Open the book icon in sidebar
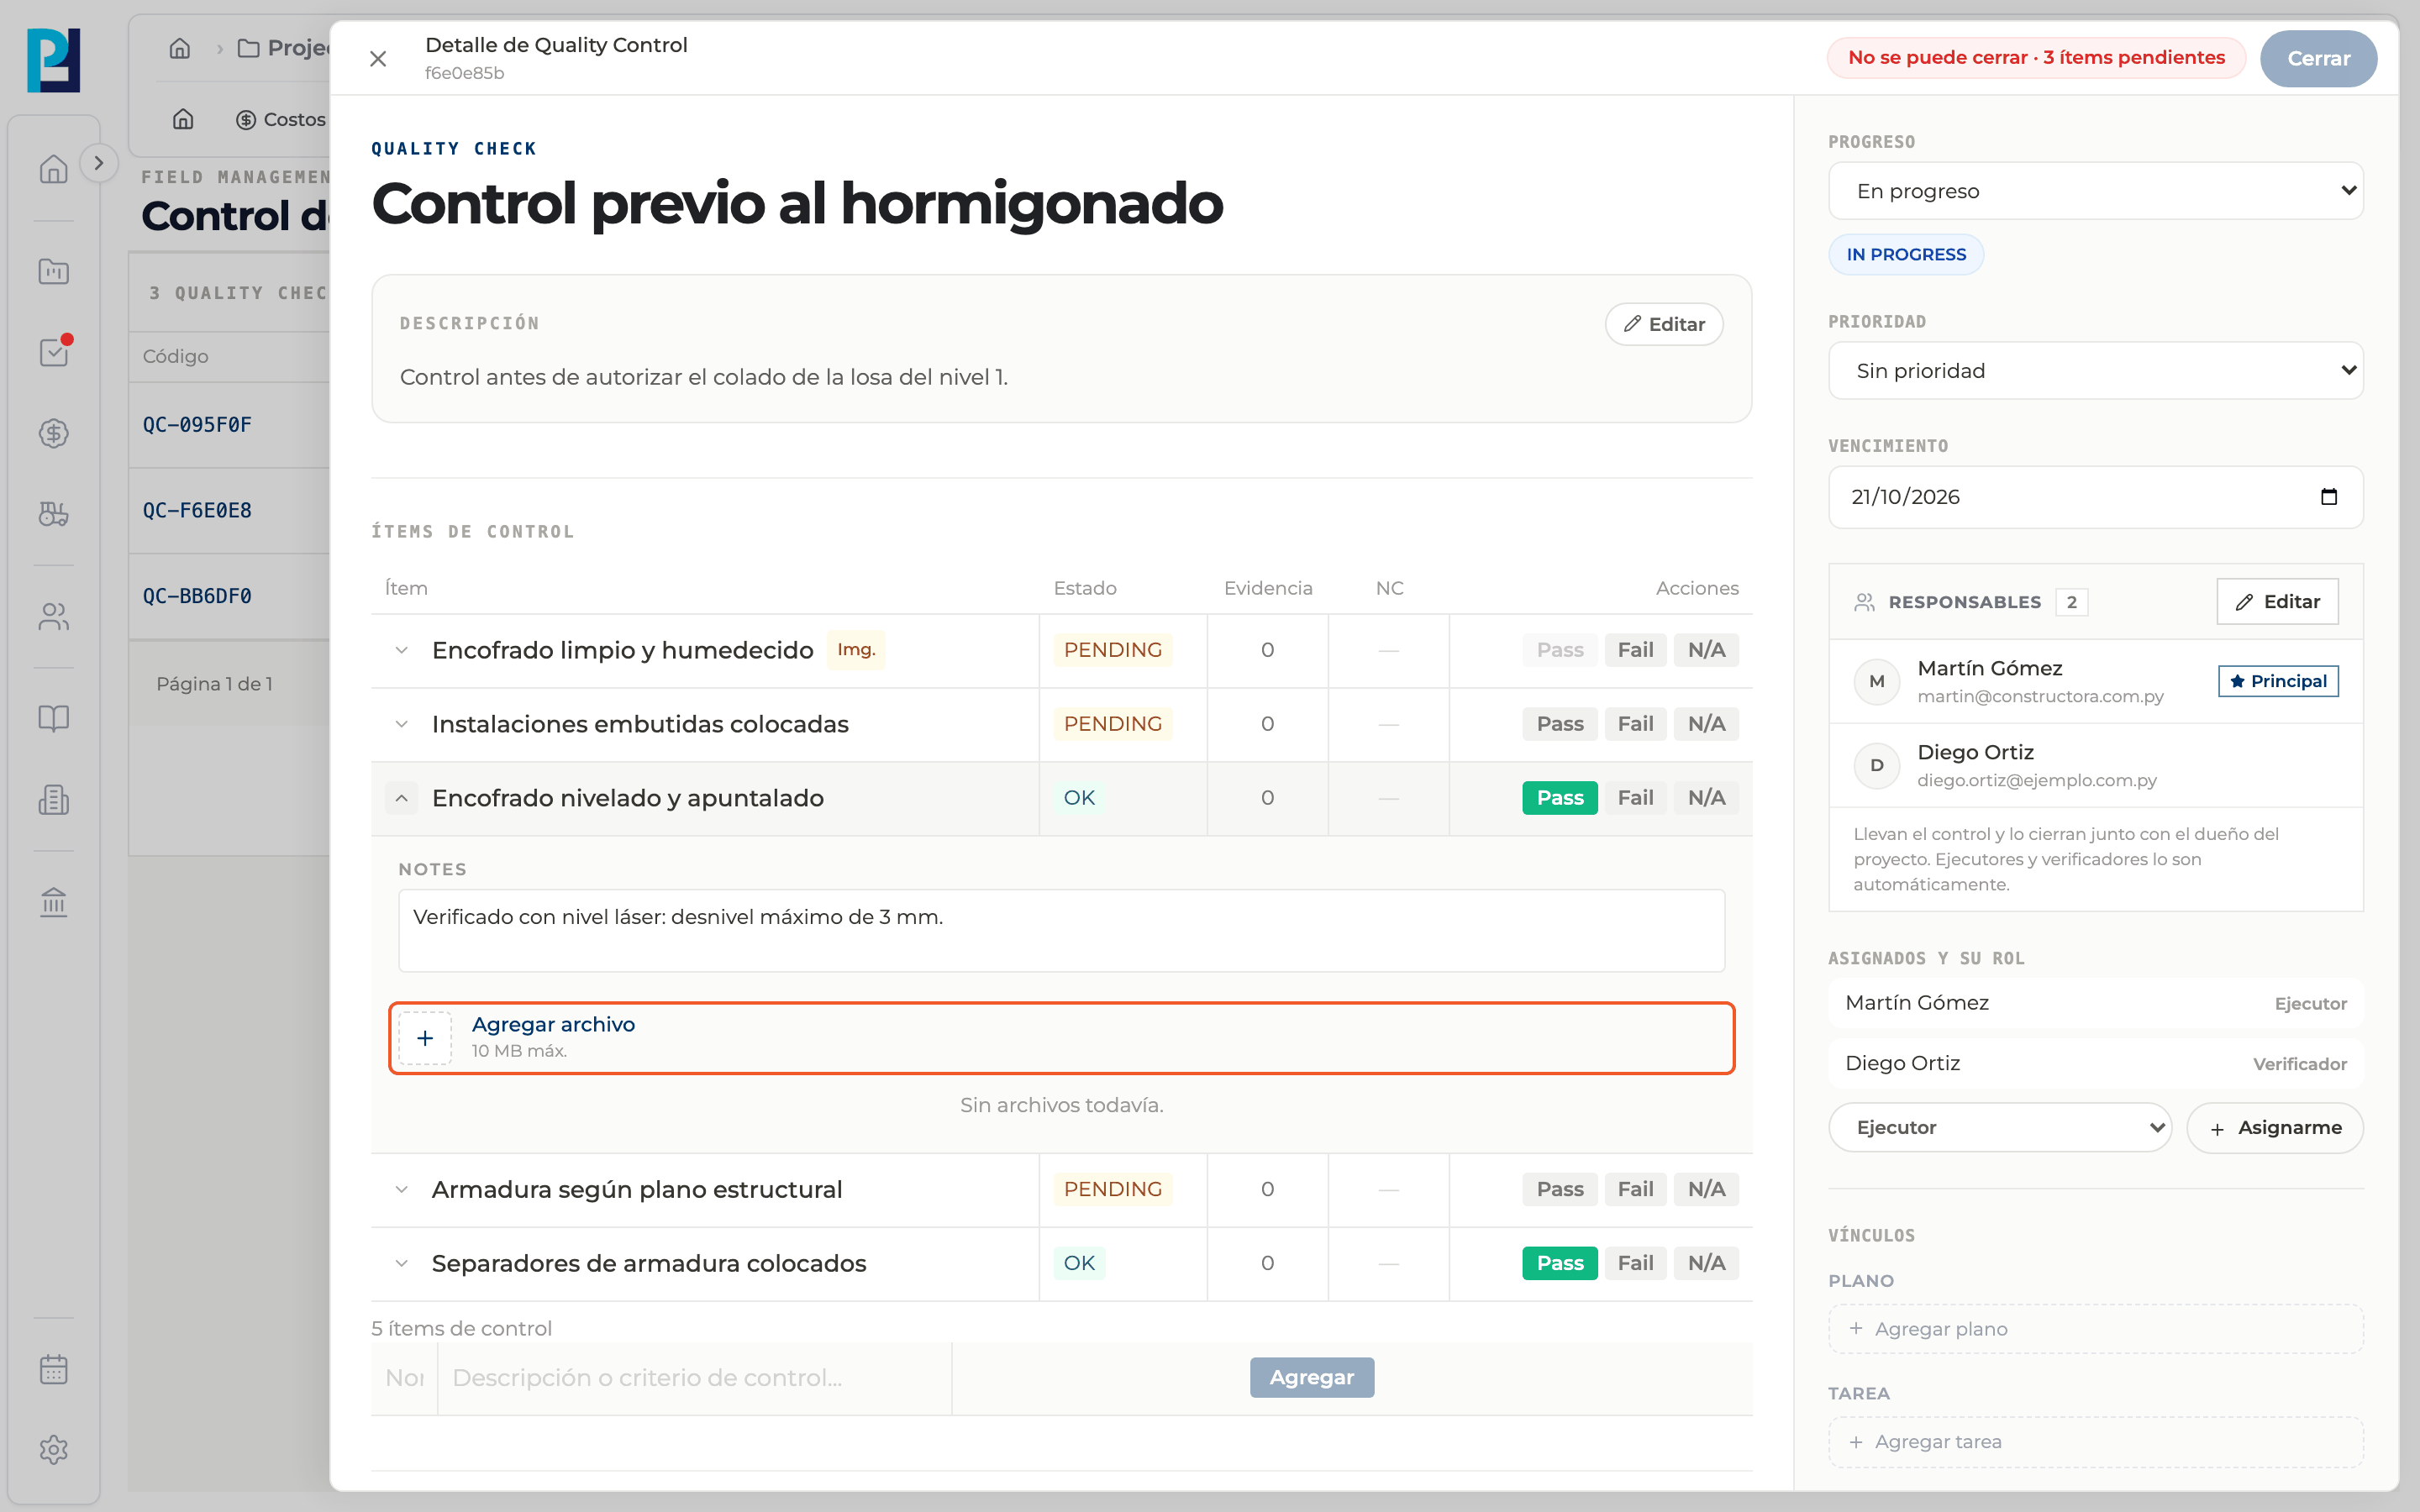Viewport: 2420px width, 1512px height. tap(54, 718)
